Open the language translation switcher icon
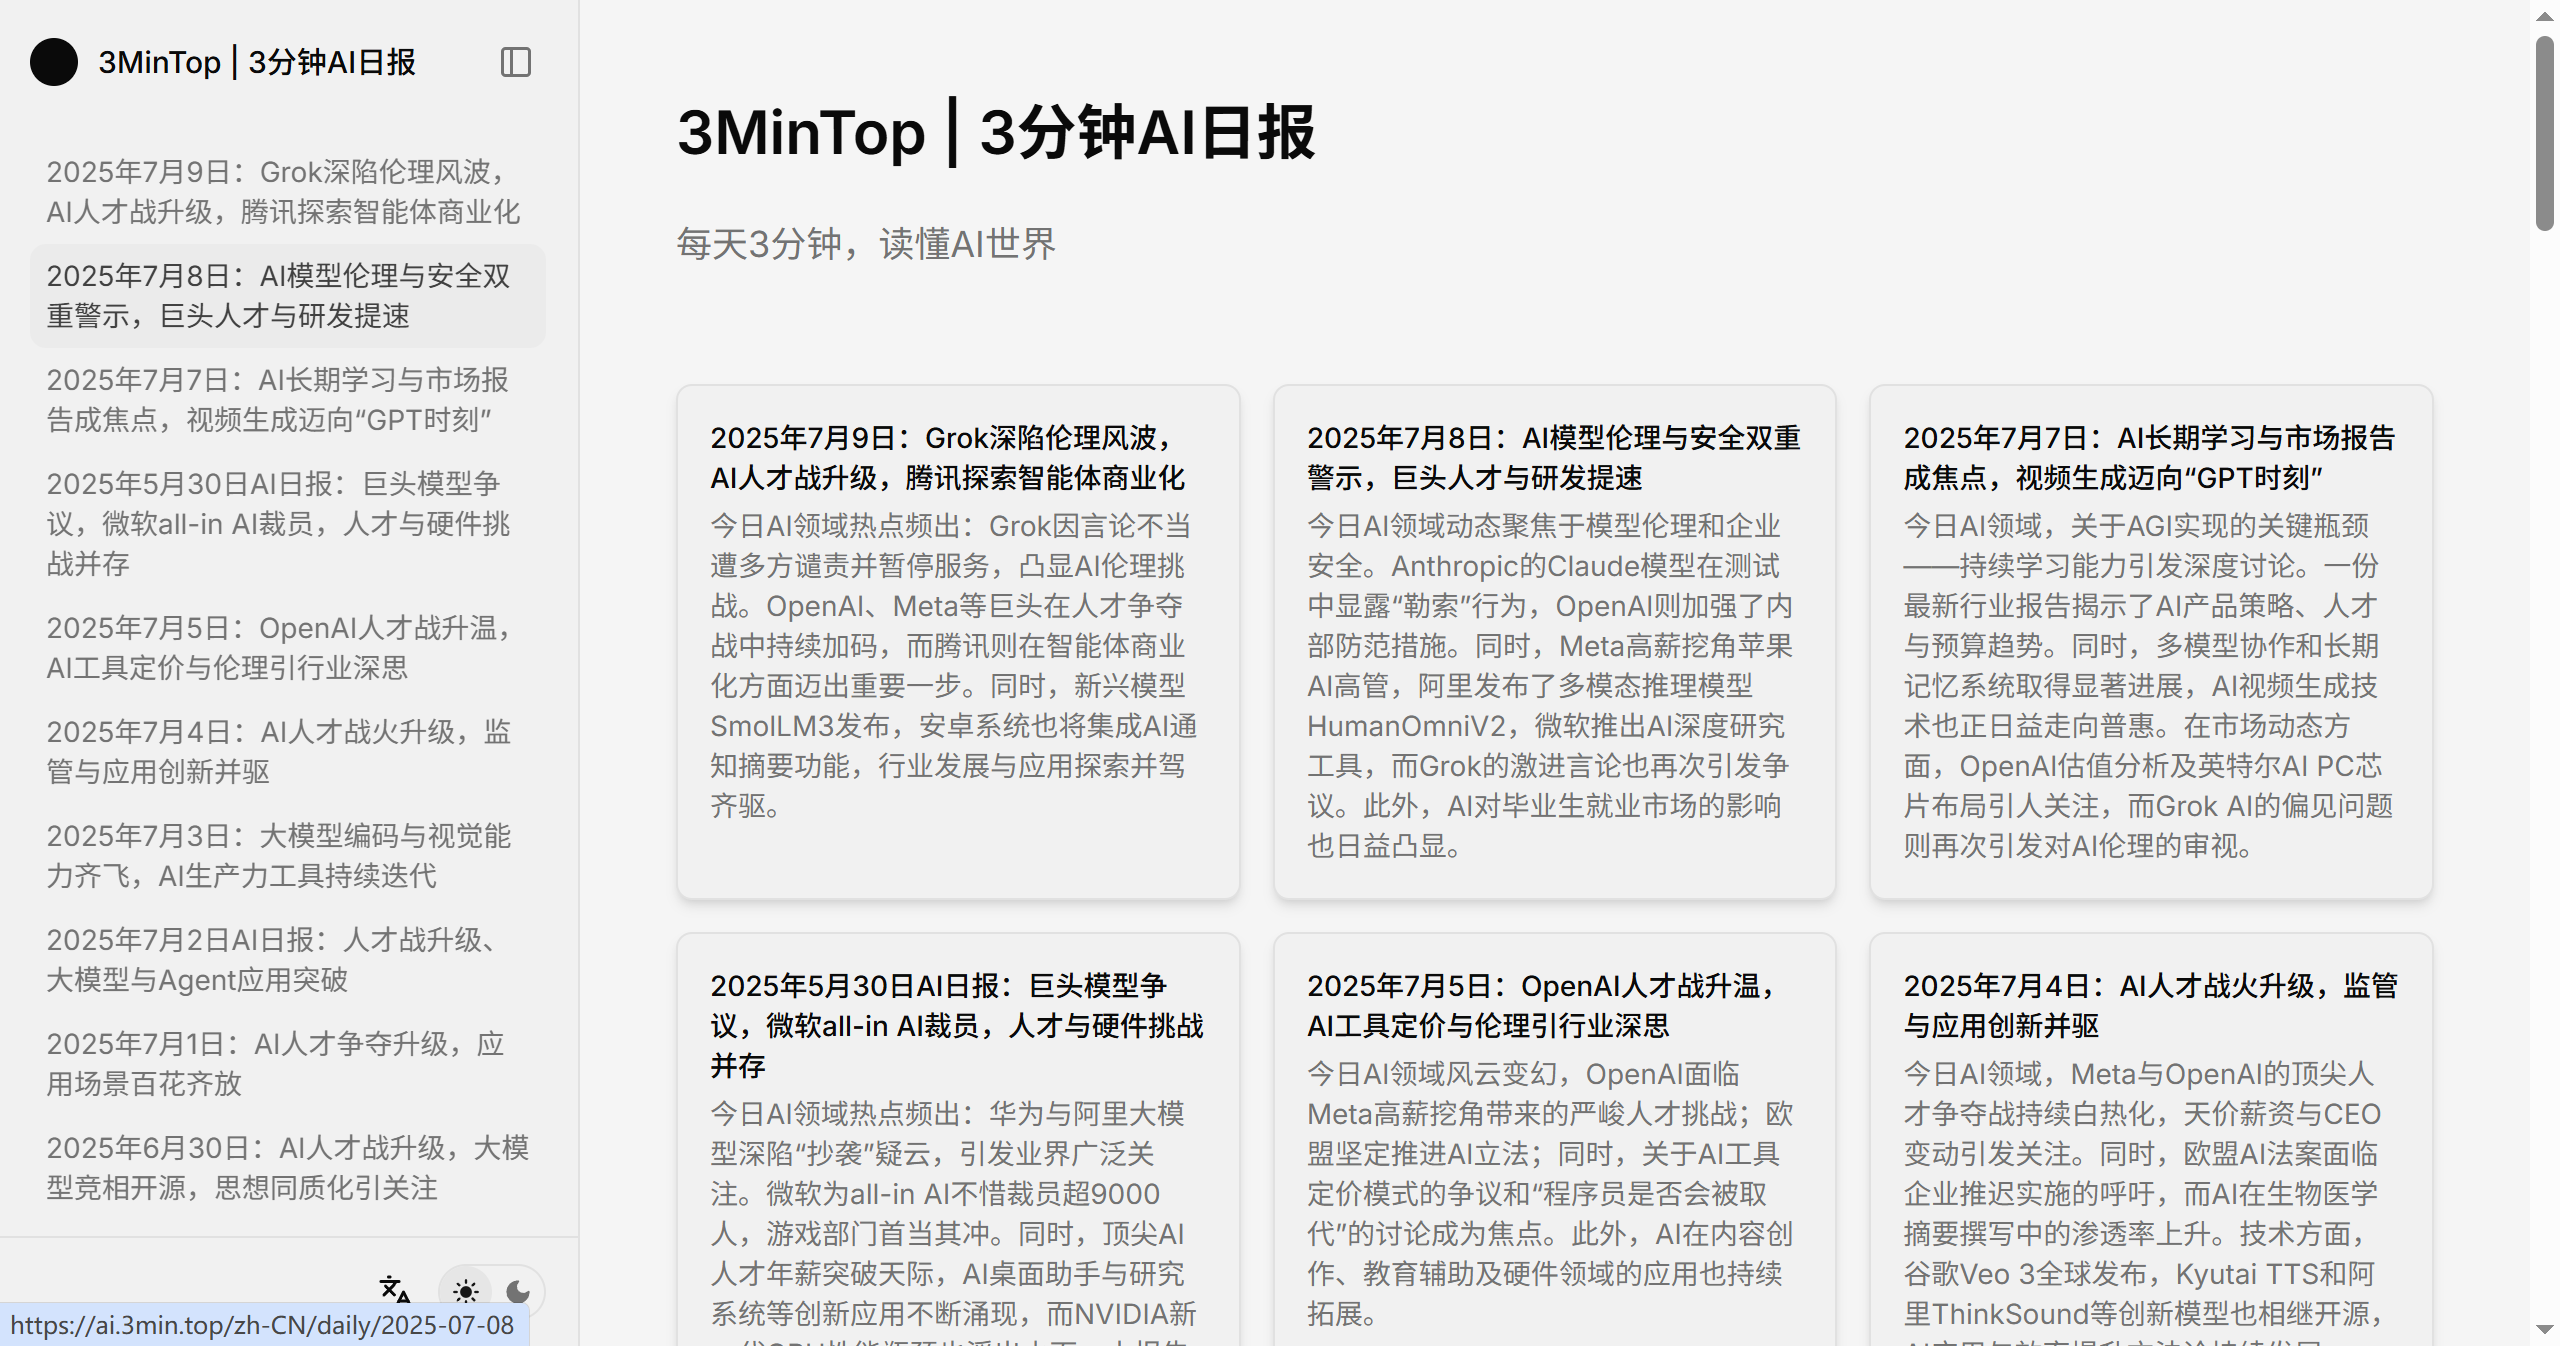The height and width of the screenshot is (1346, 2560). click(x=395, y=1289)
